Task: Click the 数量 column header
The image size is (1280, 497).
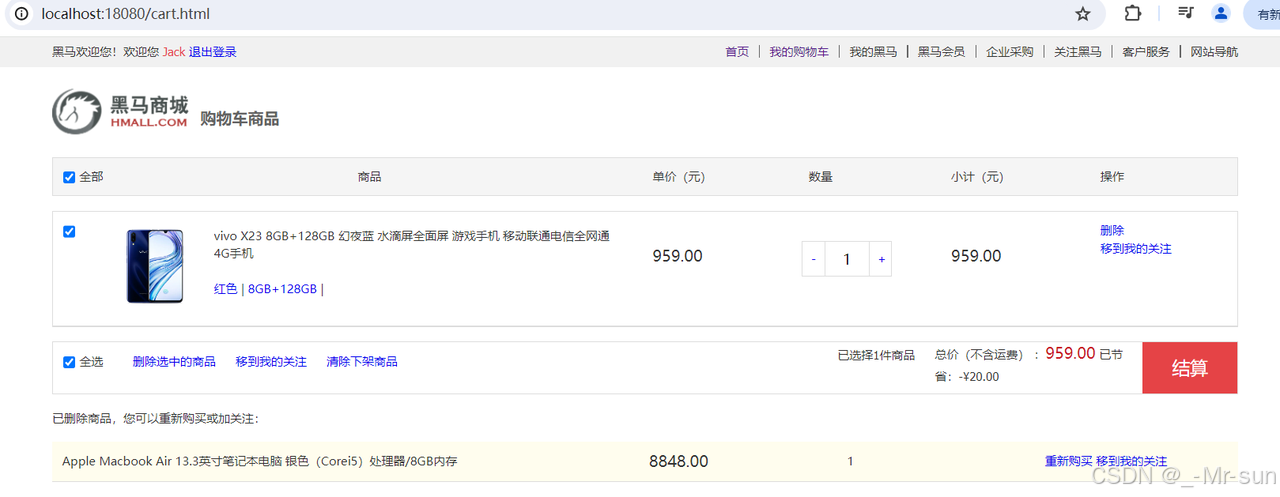Action: pos(821,177)
